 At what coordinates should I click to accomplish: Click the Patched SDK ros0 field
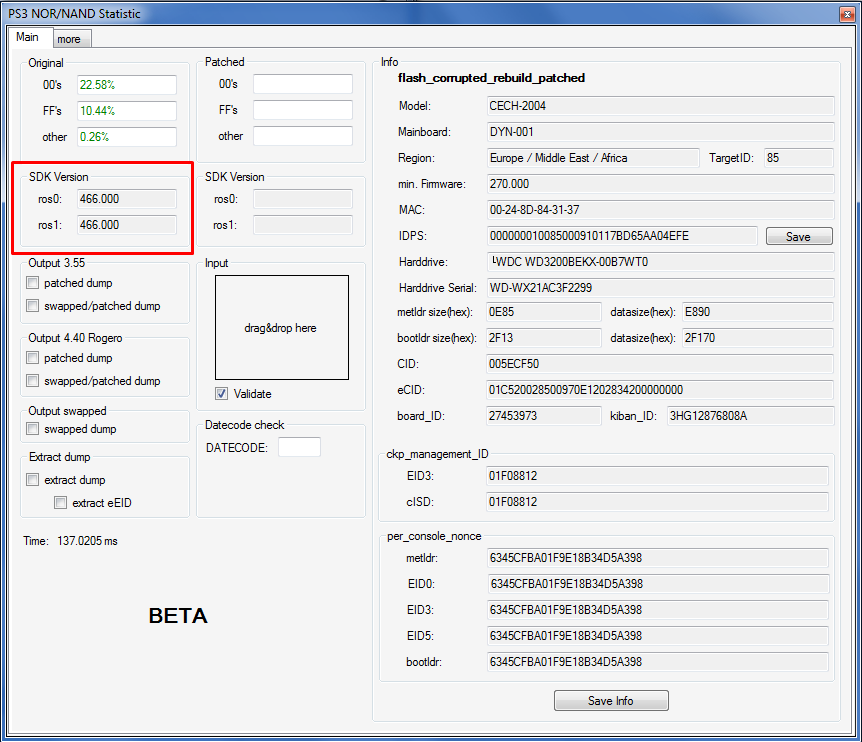click(x=303, y=199)
